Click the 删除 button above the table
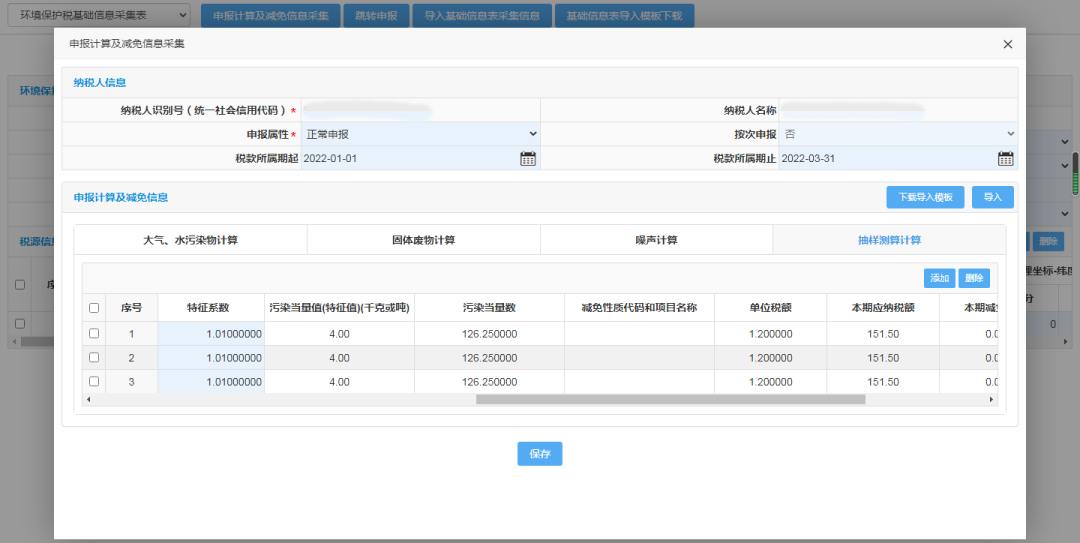This screenshot has width=1080, height=543. [x=974, y=278]
